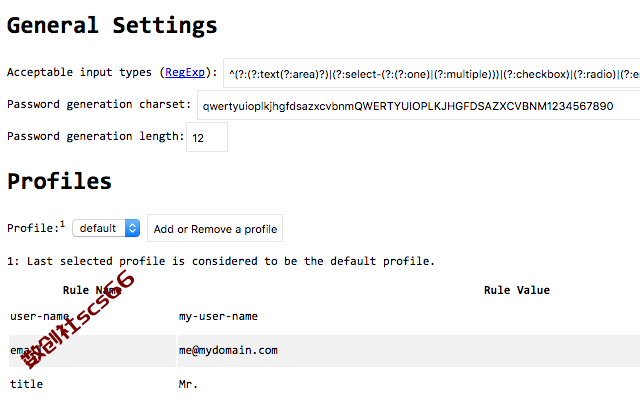Click the Password generation length label
This screenshot has width=640, height=400.
point(96,136)
